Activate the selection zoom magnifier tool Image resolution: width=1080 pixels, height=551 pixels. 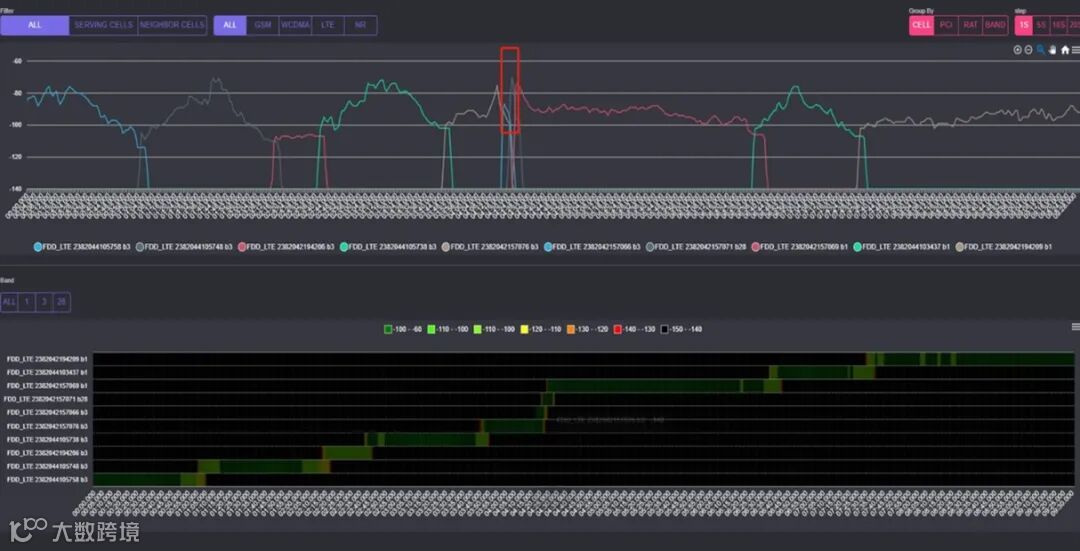pos(1041,50)
